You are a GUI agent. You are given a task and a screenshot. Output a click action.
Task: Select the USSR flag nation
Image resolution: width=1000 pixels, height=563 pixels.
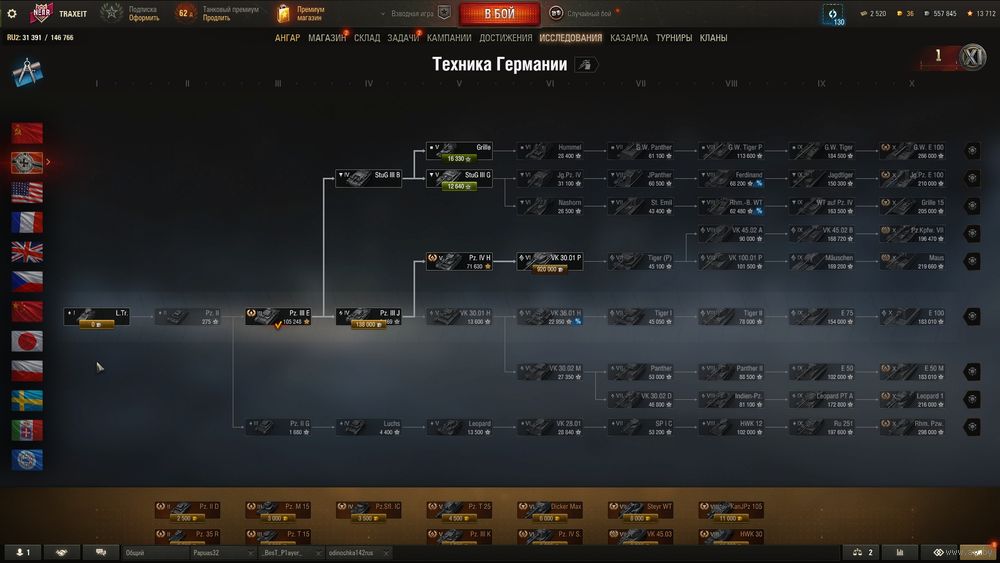[x=27, y=133]
